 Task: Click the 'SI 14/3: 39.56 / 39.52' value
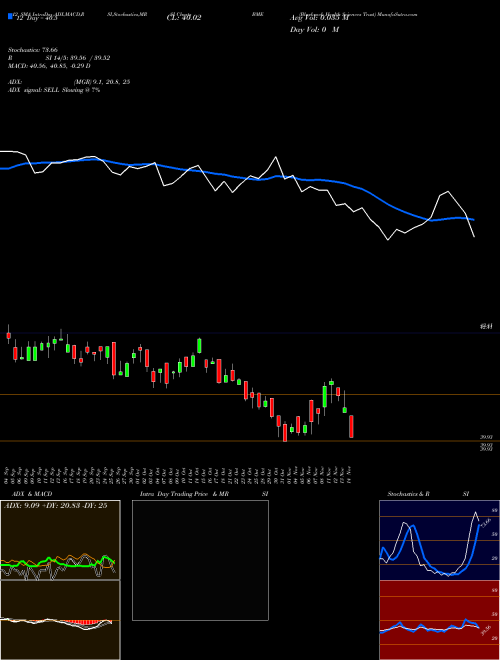(78, 58)
